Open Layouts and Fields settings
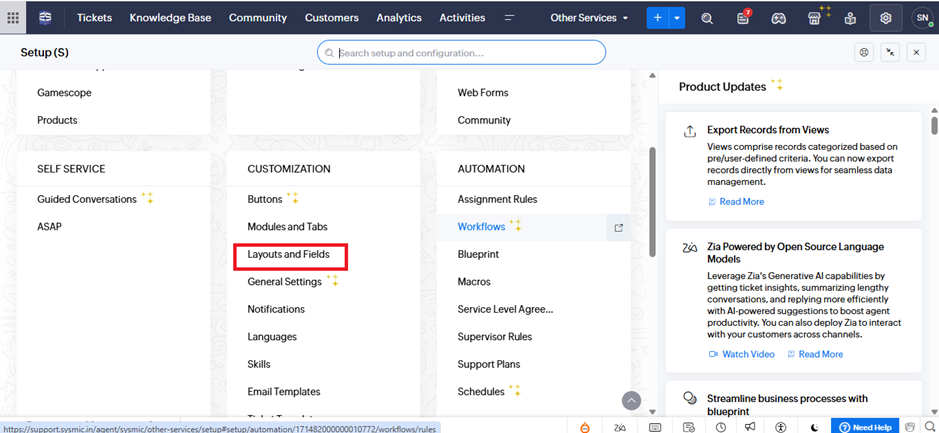This screenshot has width=939, height=433. click(288, 255)
